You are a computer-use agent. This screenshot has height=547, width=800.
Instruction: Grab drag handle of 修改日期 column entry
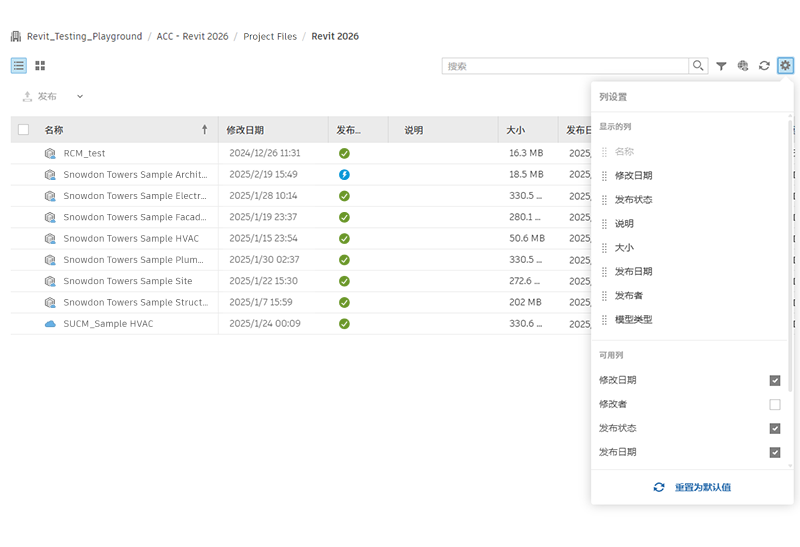pyautogui.click(x=604, y=176)
